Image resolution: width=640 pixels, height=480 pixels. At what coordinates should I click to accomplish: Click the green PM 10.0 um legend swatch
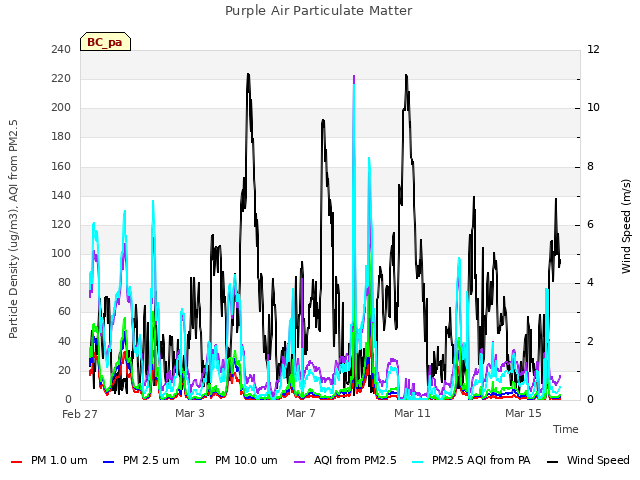pyautogui.click(x=201, y=461)
